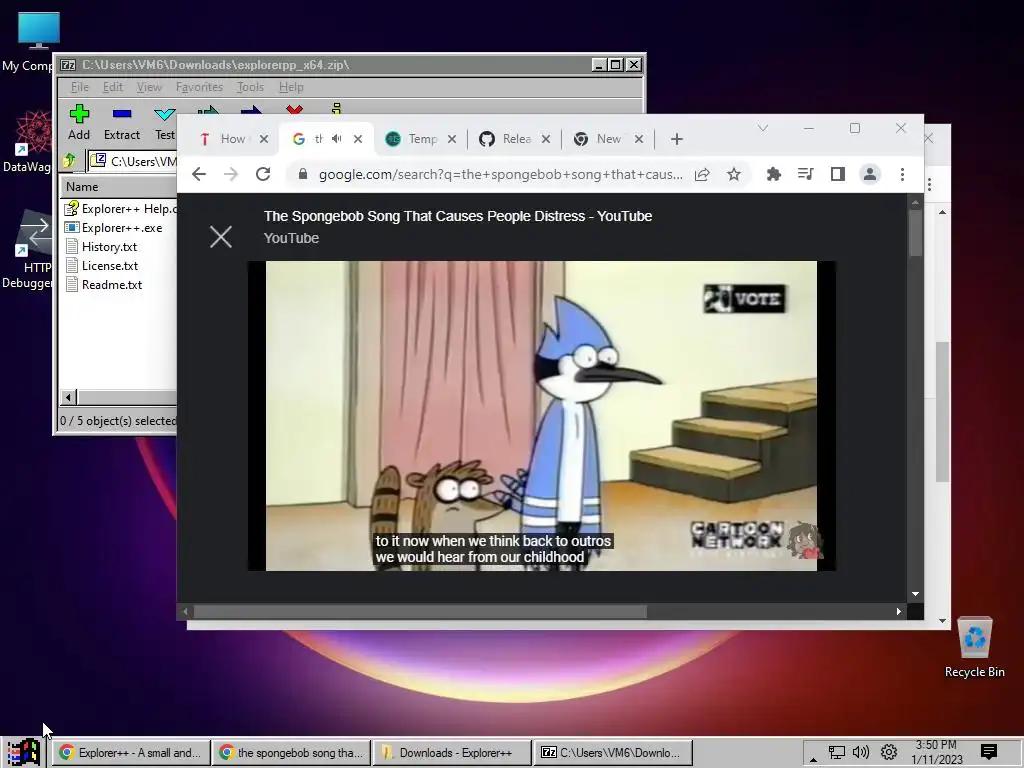Share this page from address bar
1024x768 pixels.
[702, 174]
